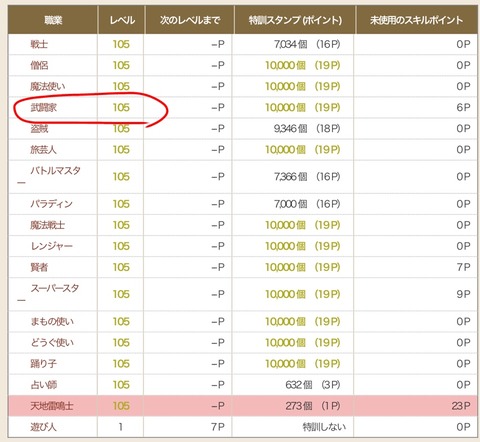480x442 pixels.
Task: Click the 特訓スタンプ (ポイント) column header
Action: click(295, 20)
